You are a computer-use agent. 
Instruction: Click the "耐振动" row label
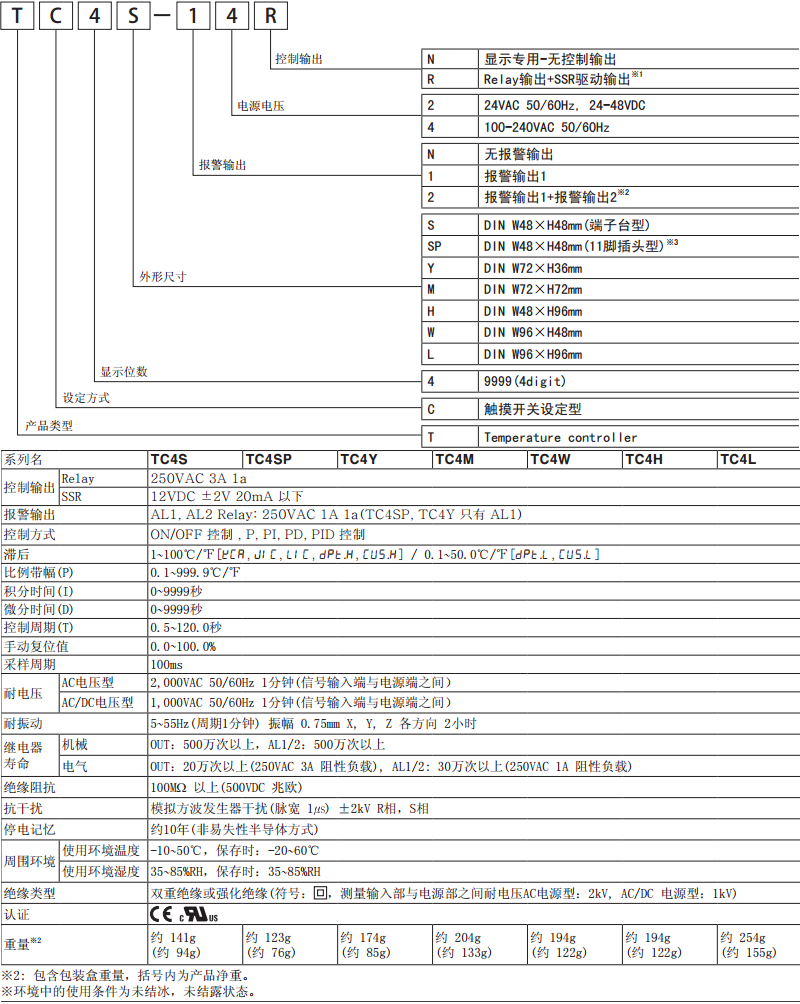click(23, 724)
